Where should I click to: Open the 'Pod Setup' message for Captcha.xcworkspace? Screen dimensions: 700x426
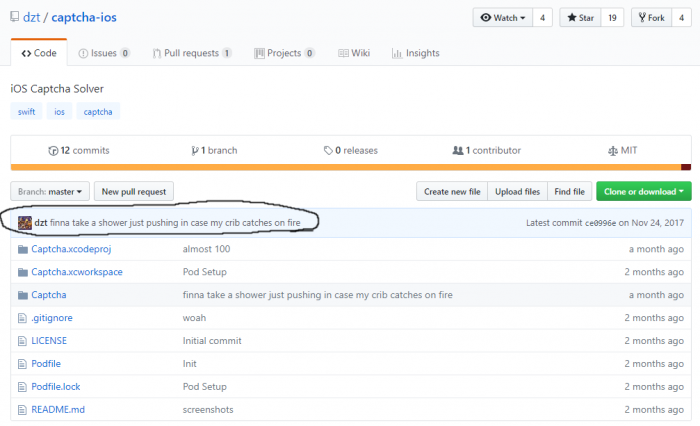pyautogui.click(x=204, y=272)
